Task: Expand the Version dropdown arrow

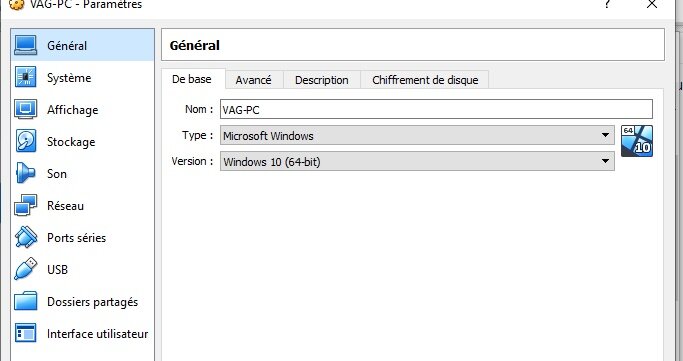Action: point(605,161)
